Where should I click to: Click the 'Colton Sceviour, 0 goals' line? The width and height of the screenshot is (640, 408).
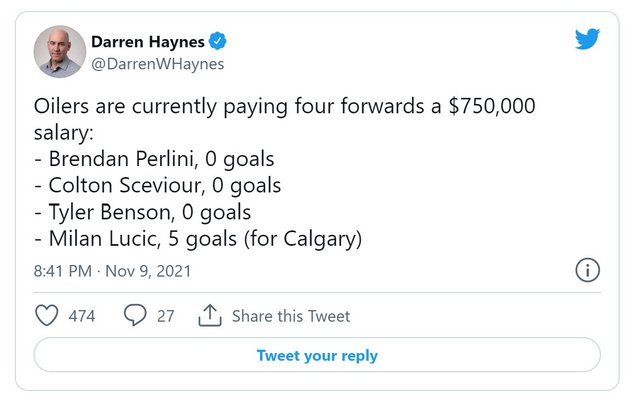(157, 185)
